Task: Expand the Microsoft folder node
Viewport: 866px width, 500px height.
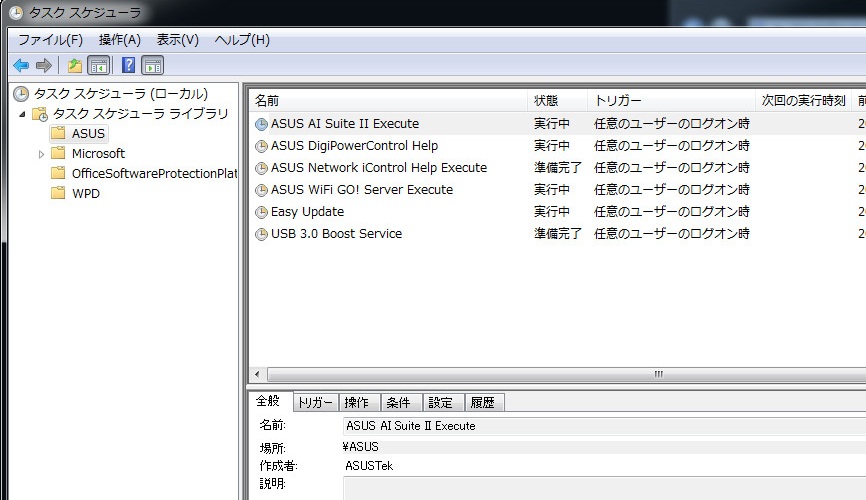Action: (41, 154)
